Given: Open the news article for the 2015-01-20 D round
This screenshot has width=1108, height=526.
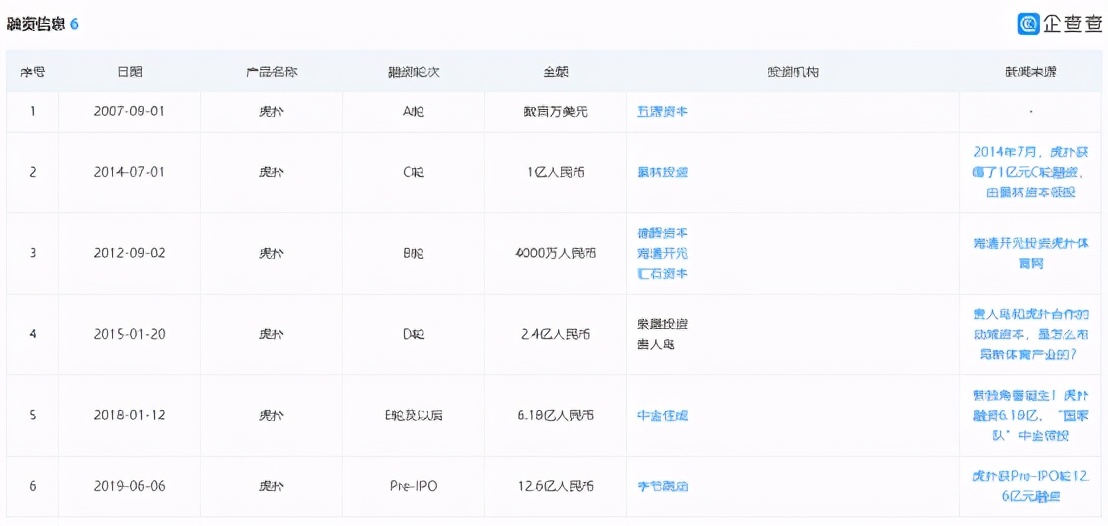Looking at the screenshot, I should click(x=1030, y=334).
